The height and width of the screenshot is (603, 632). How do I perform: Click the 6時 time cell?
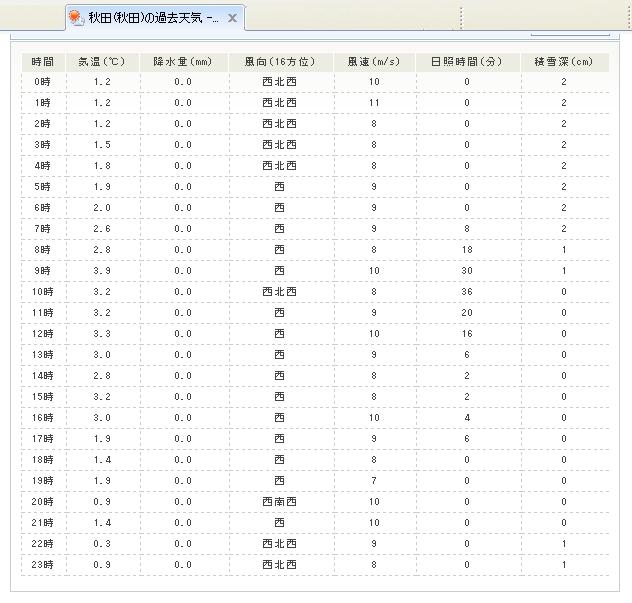tap(42, 208)
